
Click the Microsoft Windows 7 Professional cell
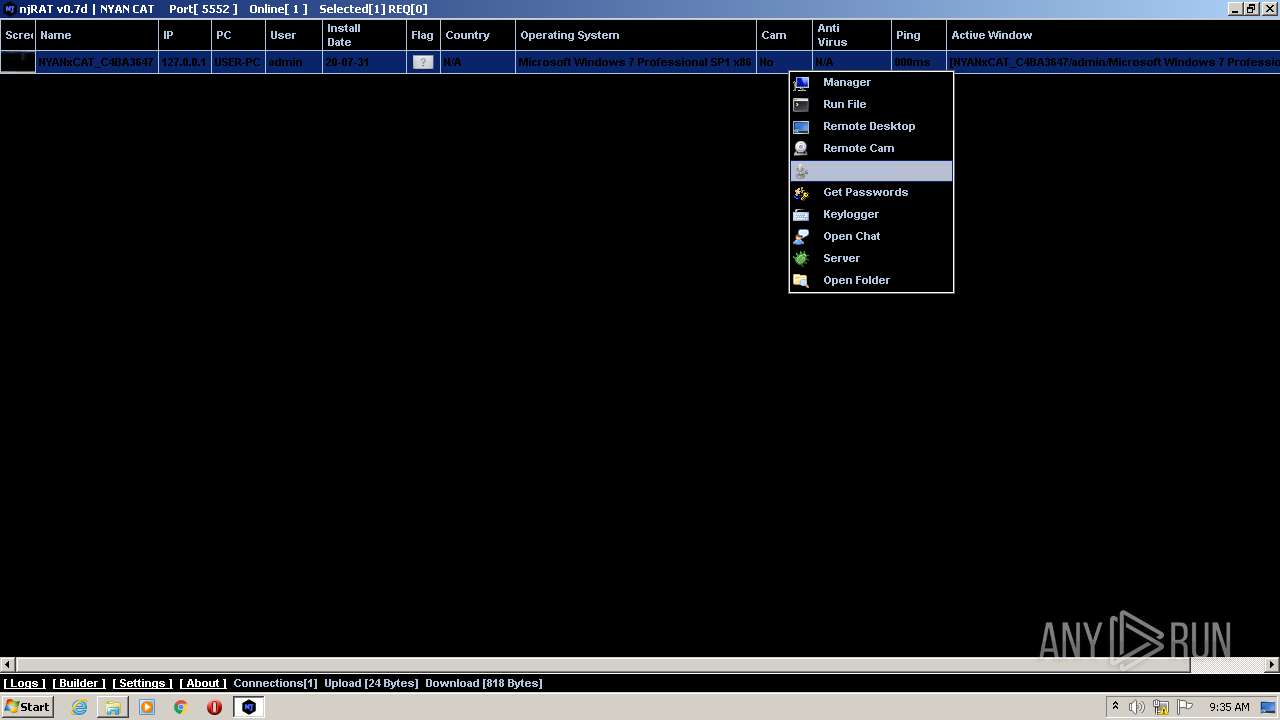point(635,62)
